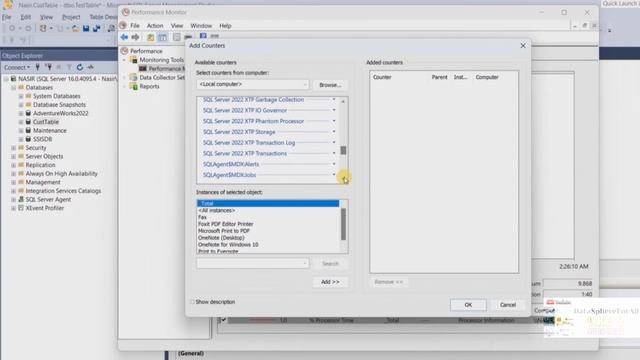Click the Browse... button
The image size is (640, 360).
pos(330,85)
